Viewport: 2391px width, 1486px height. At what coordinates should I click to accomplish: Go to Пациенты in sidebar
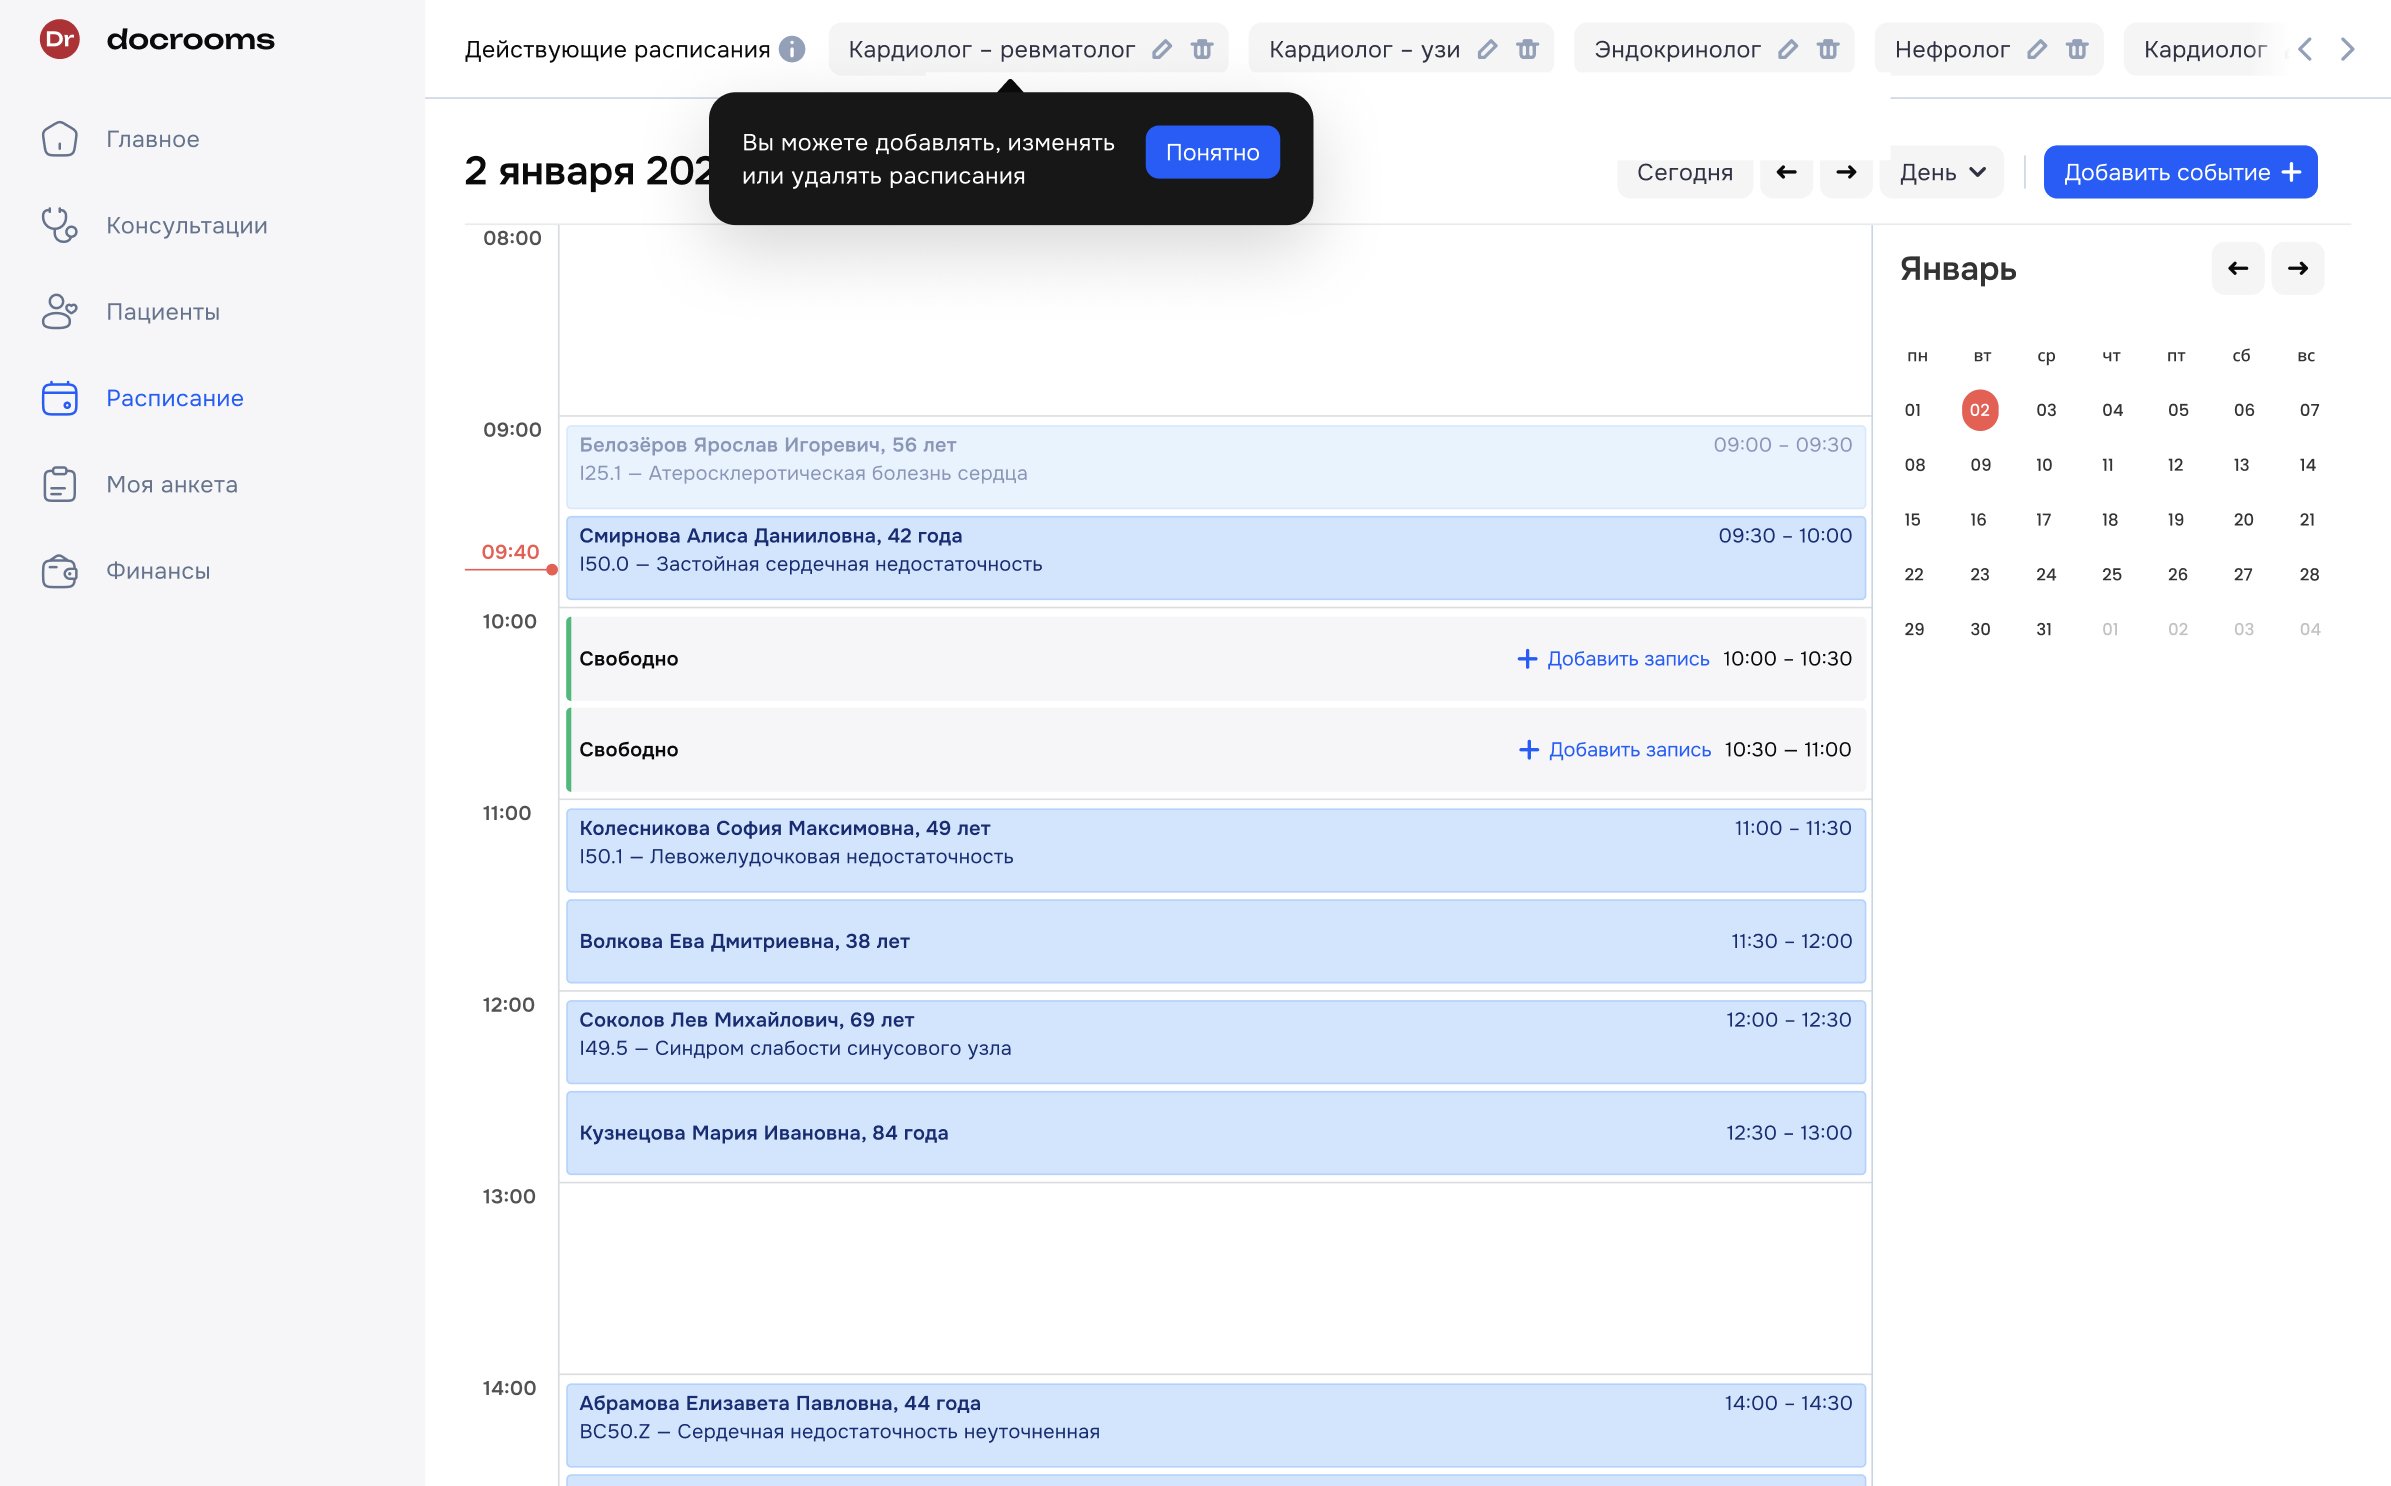(130, 311)
